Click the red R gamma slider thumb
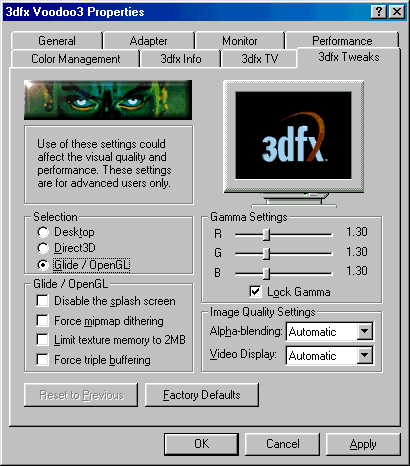 266,234
